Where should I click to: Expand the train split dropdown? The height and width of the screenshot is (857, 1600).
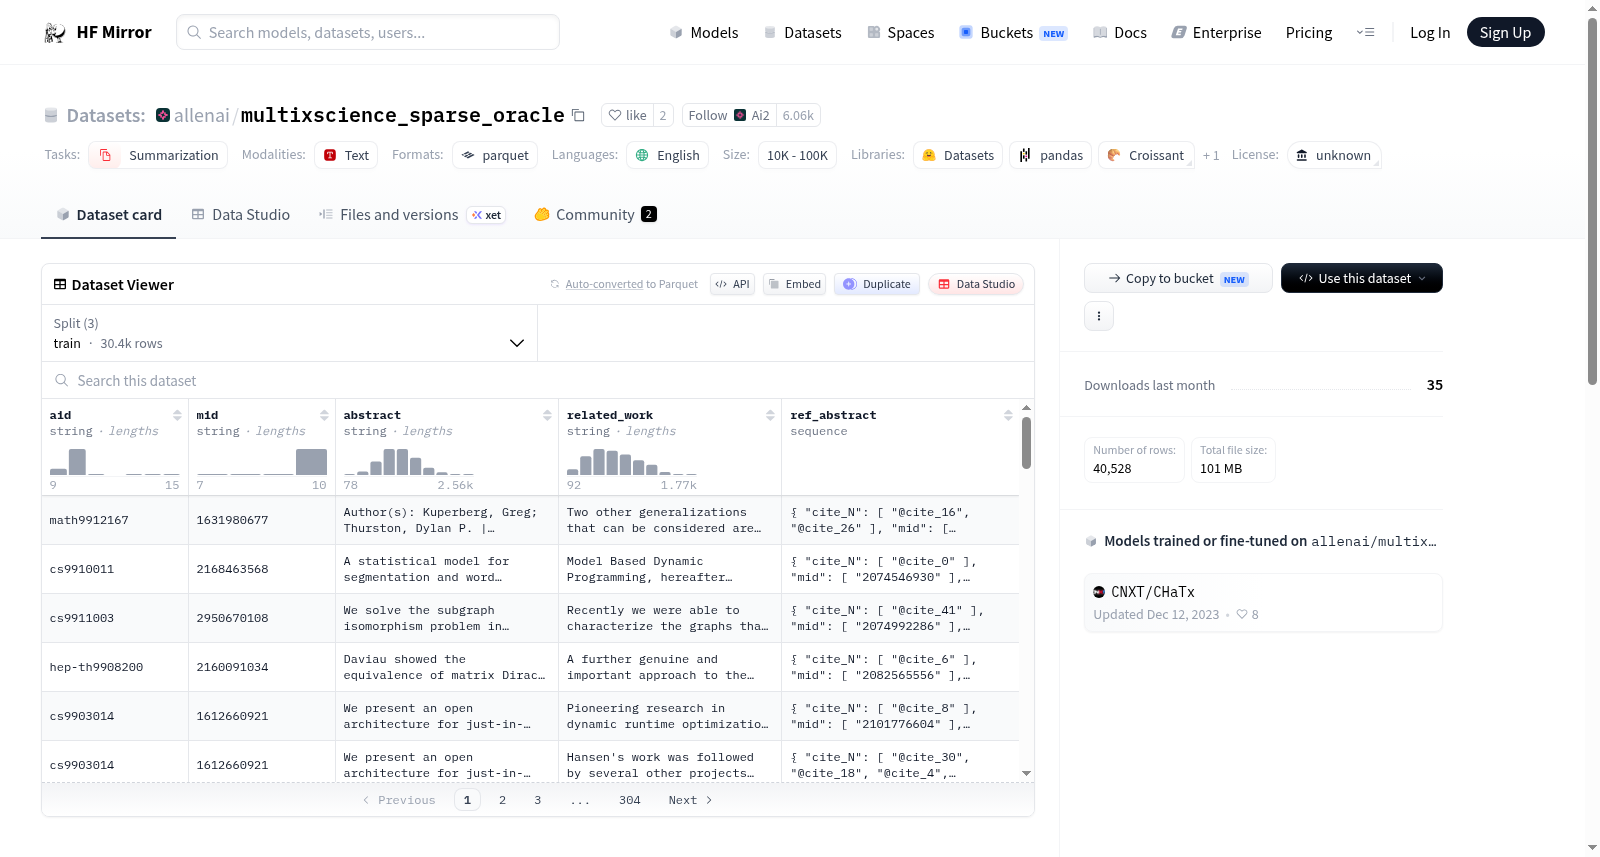pyautogui.click(x=289, y=333)
